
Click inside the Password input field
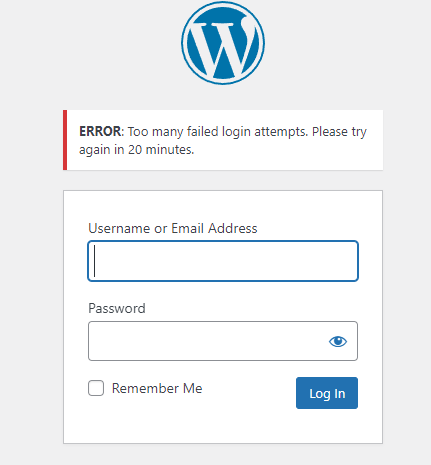(x=207, y=341)
